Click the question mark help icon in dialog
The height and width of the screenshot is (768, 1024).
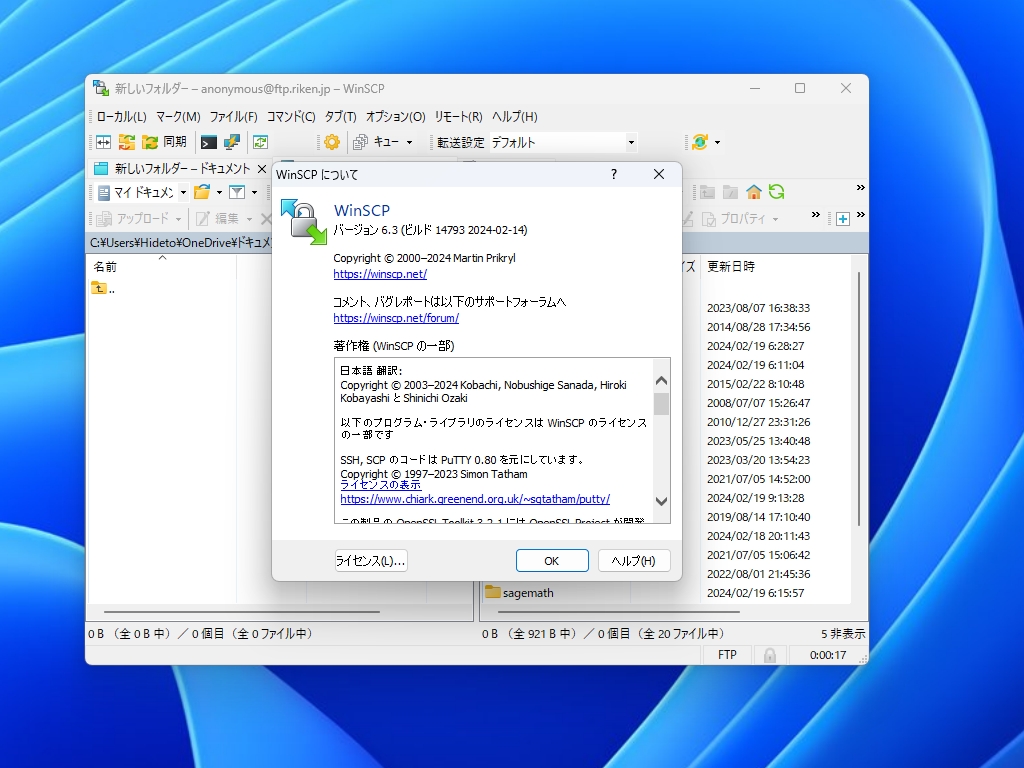tap(612, 174)
